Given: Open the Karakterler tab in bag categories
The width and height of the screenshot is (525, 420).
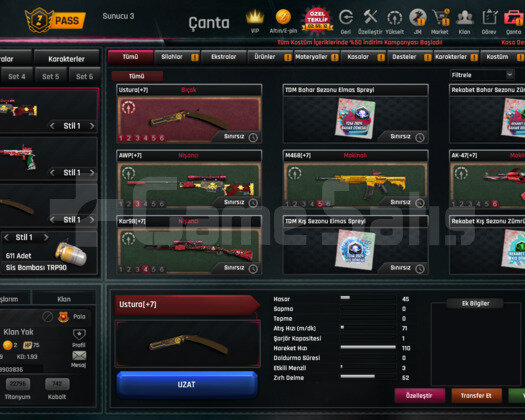Looking at the screenshot, I should pos(456,57).
